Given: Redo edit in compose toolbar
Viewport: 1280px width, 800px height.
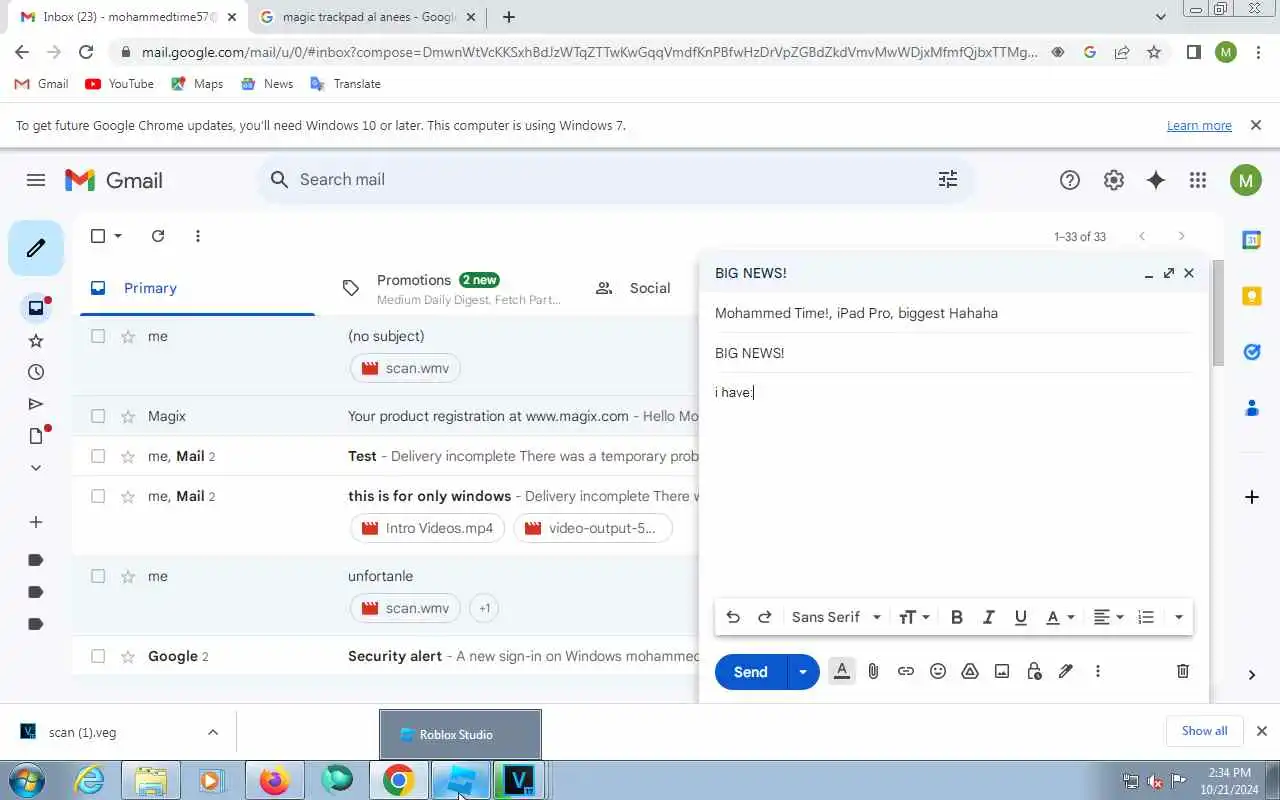Looking at the screenshot, I should pos(765,617).
